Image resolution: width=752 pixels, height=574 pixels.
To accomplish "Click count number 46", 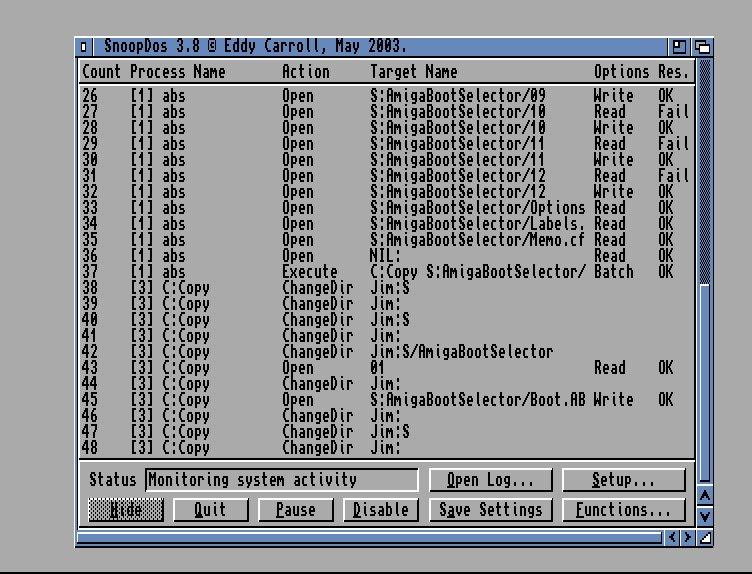I will coord(90,416).
